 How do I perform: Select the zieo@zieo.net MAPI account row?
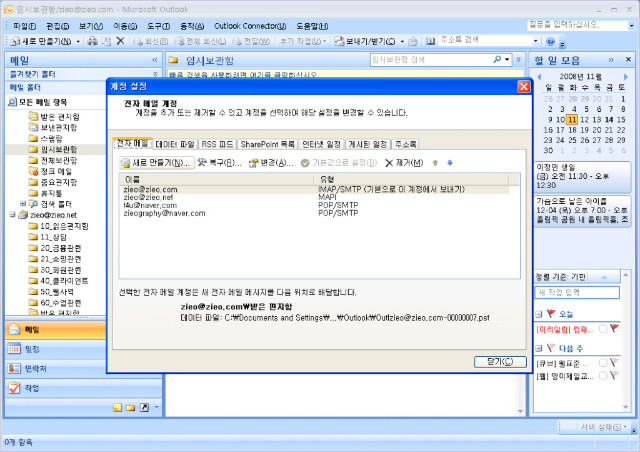[x=316, y=197]
